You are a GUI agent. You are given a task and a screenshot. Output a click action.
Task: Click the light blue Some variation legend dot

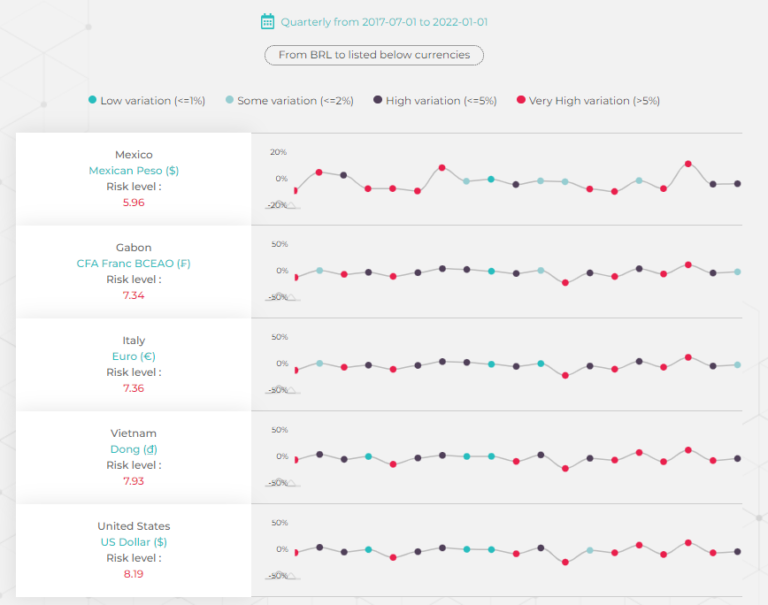click(230, 100)
